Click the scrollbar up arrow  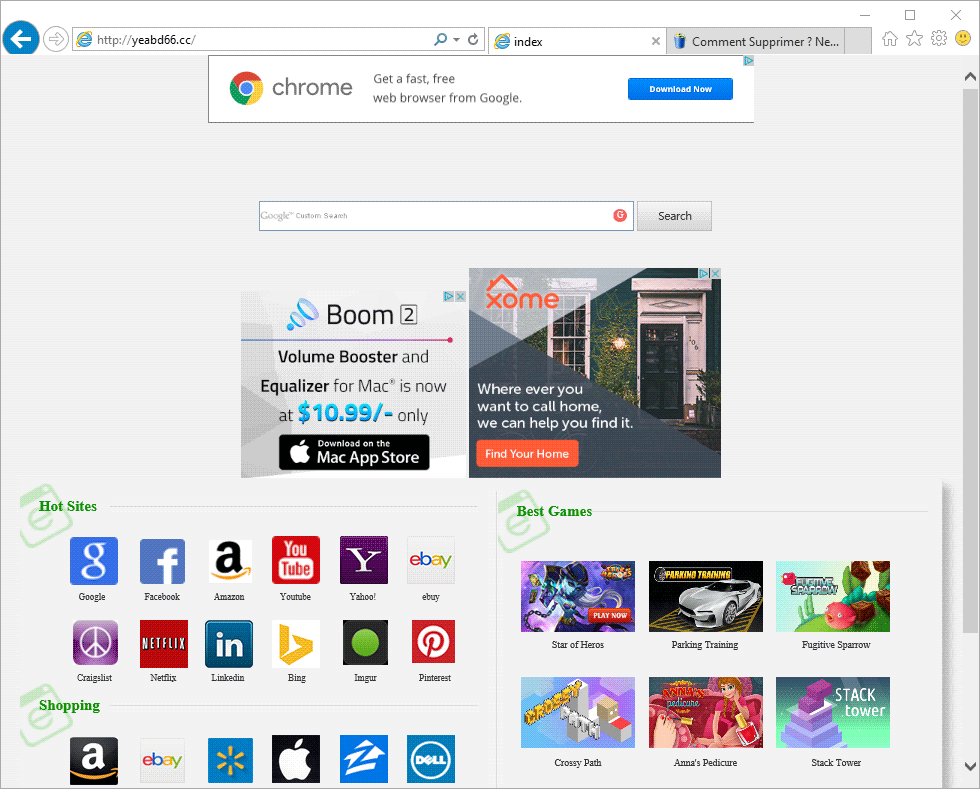(x=970, y=77)
